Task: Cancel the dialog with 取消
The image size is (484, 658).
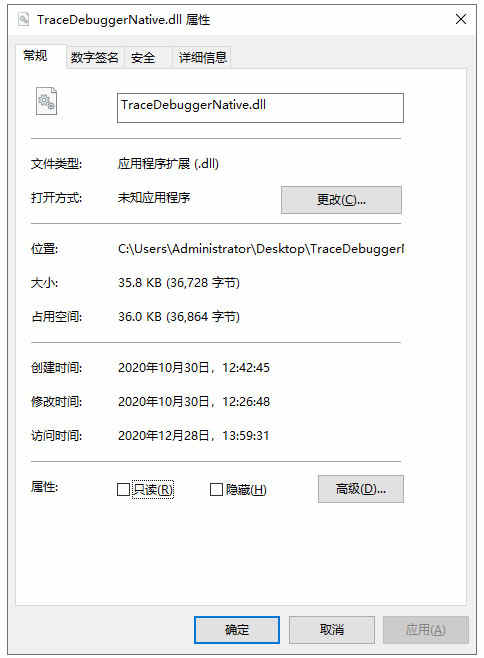Action: [x=332, y=630]
